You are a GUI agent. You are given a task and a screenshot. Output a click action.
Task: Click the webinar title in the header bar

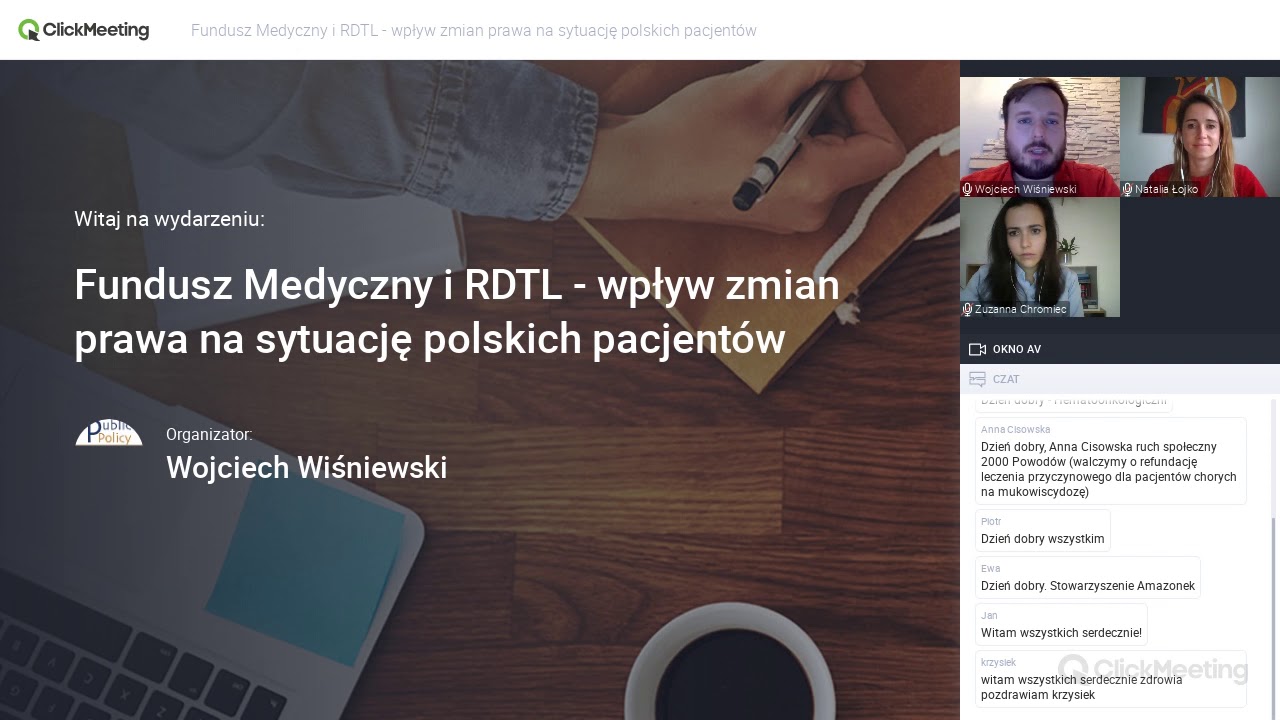click(474, 31)
